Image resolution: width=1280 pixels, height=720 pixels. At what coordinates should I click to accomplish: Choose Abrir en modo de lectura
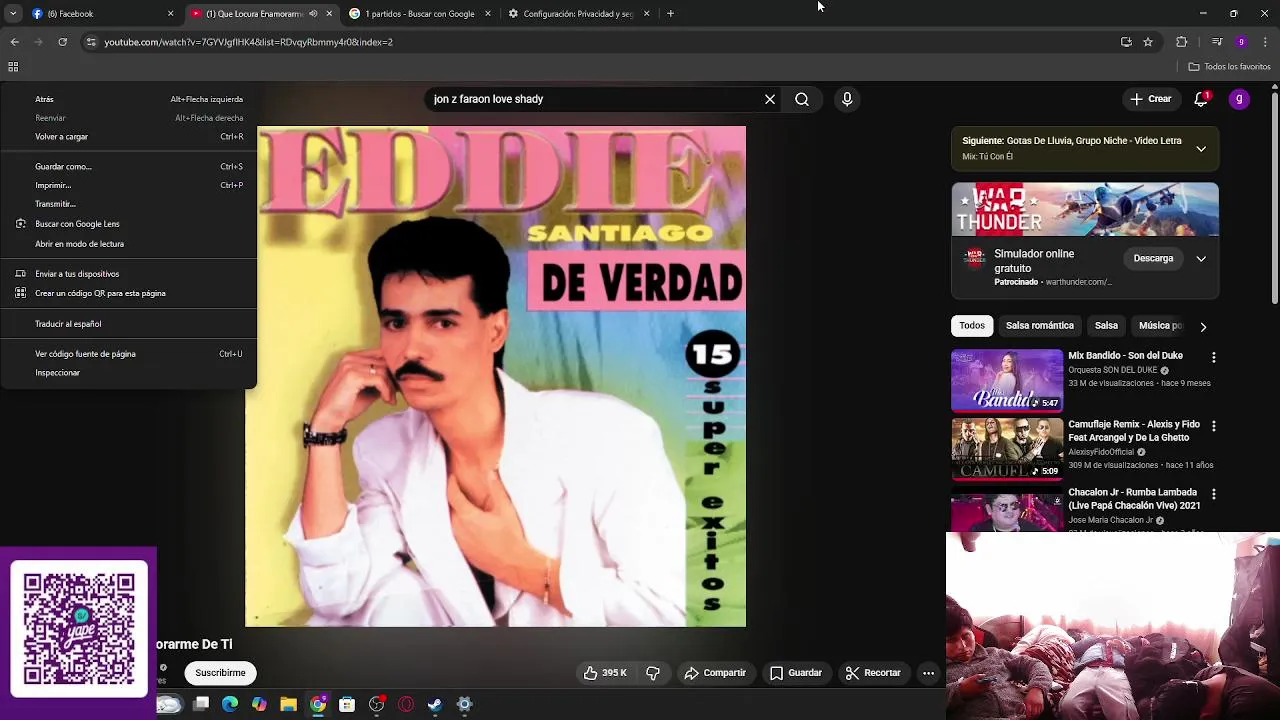tap(128, 244)
